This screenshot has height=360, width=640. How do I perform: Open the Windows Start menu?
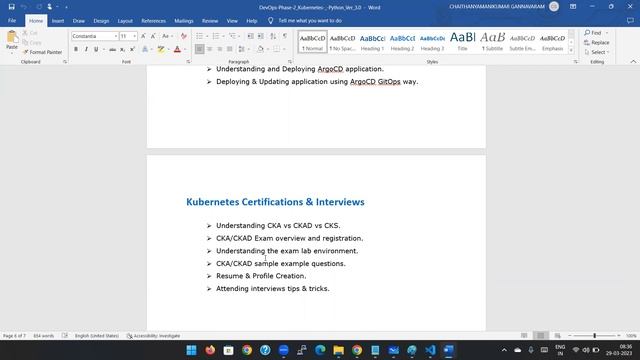point(191,350)
